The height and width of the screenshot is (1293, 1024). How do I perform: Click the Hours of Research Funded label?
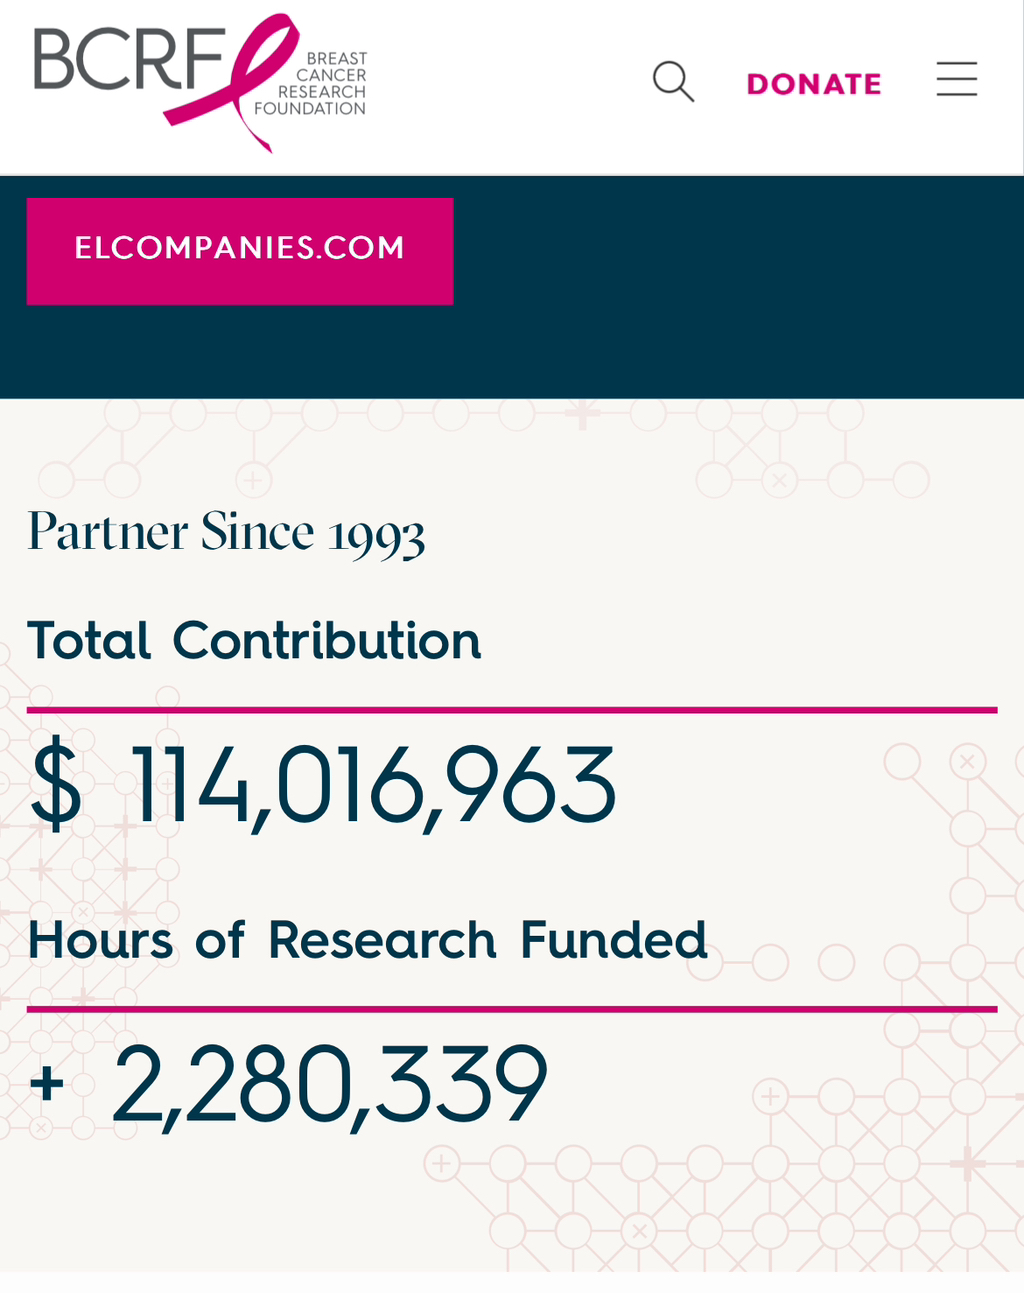pos(367,941)
